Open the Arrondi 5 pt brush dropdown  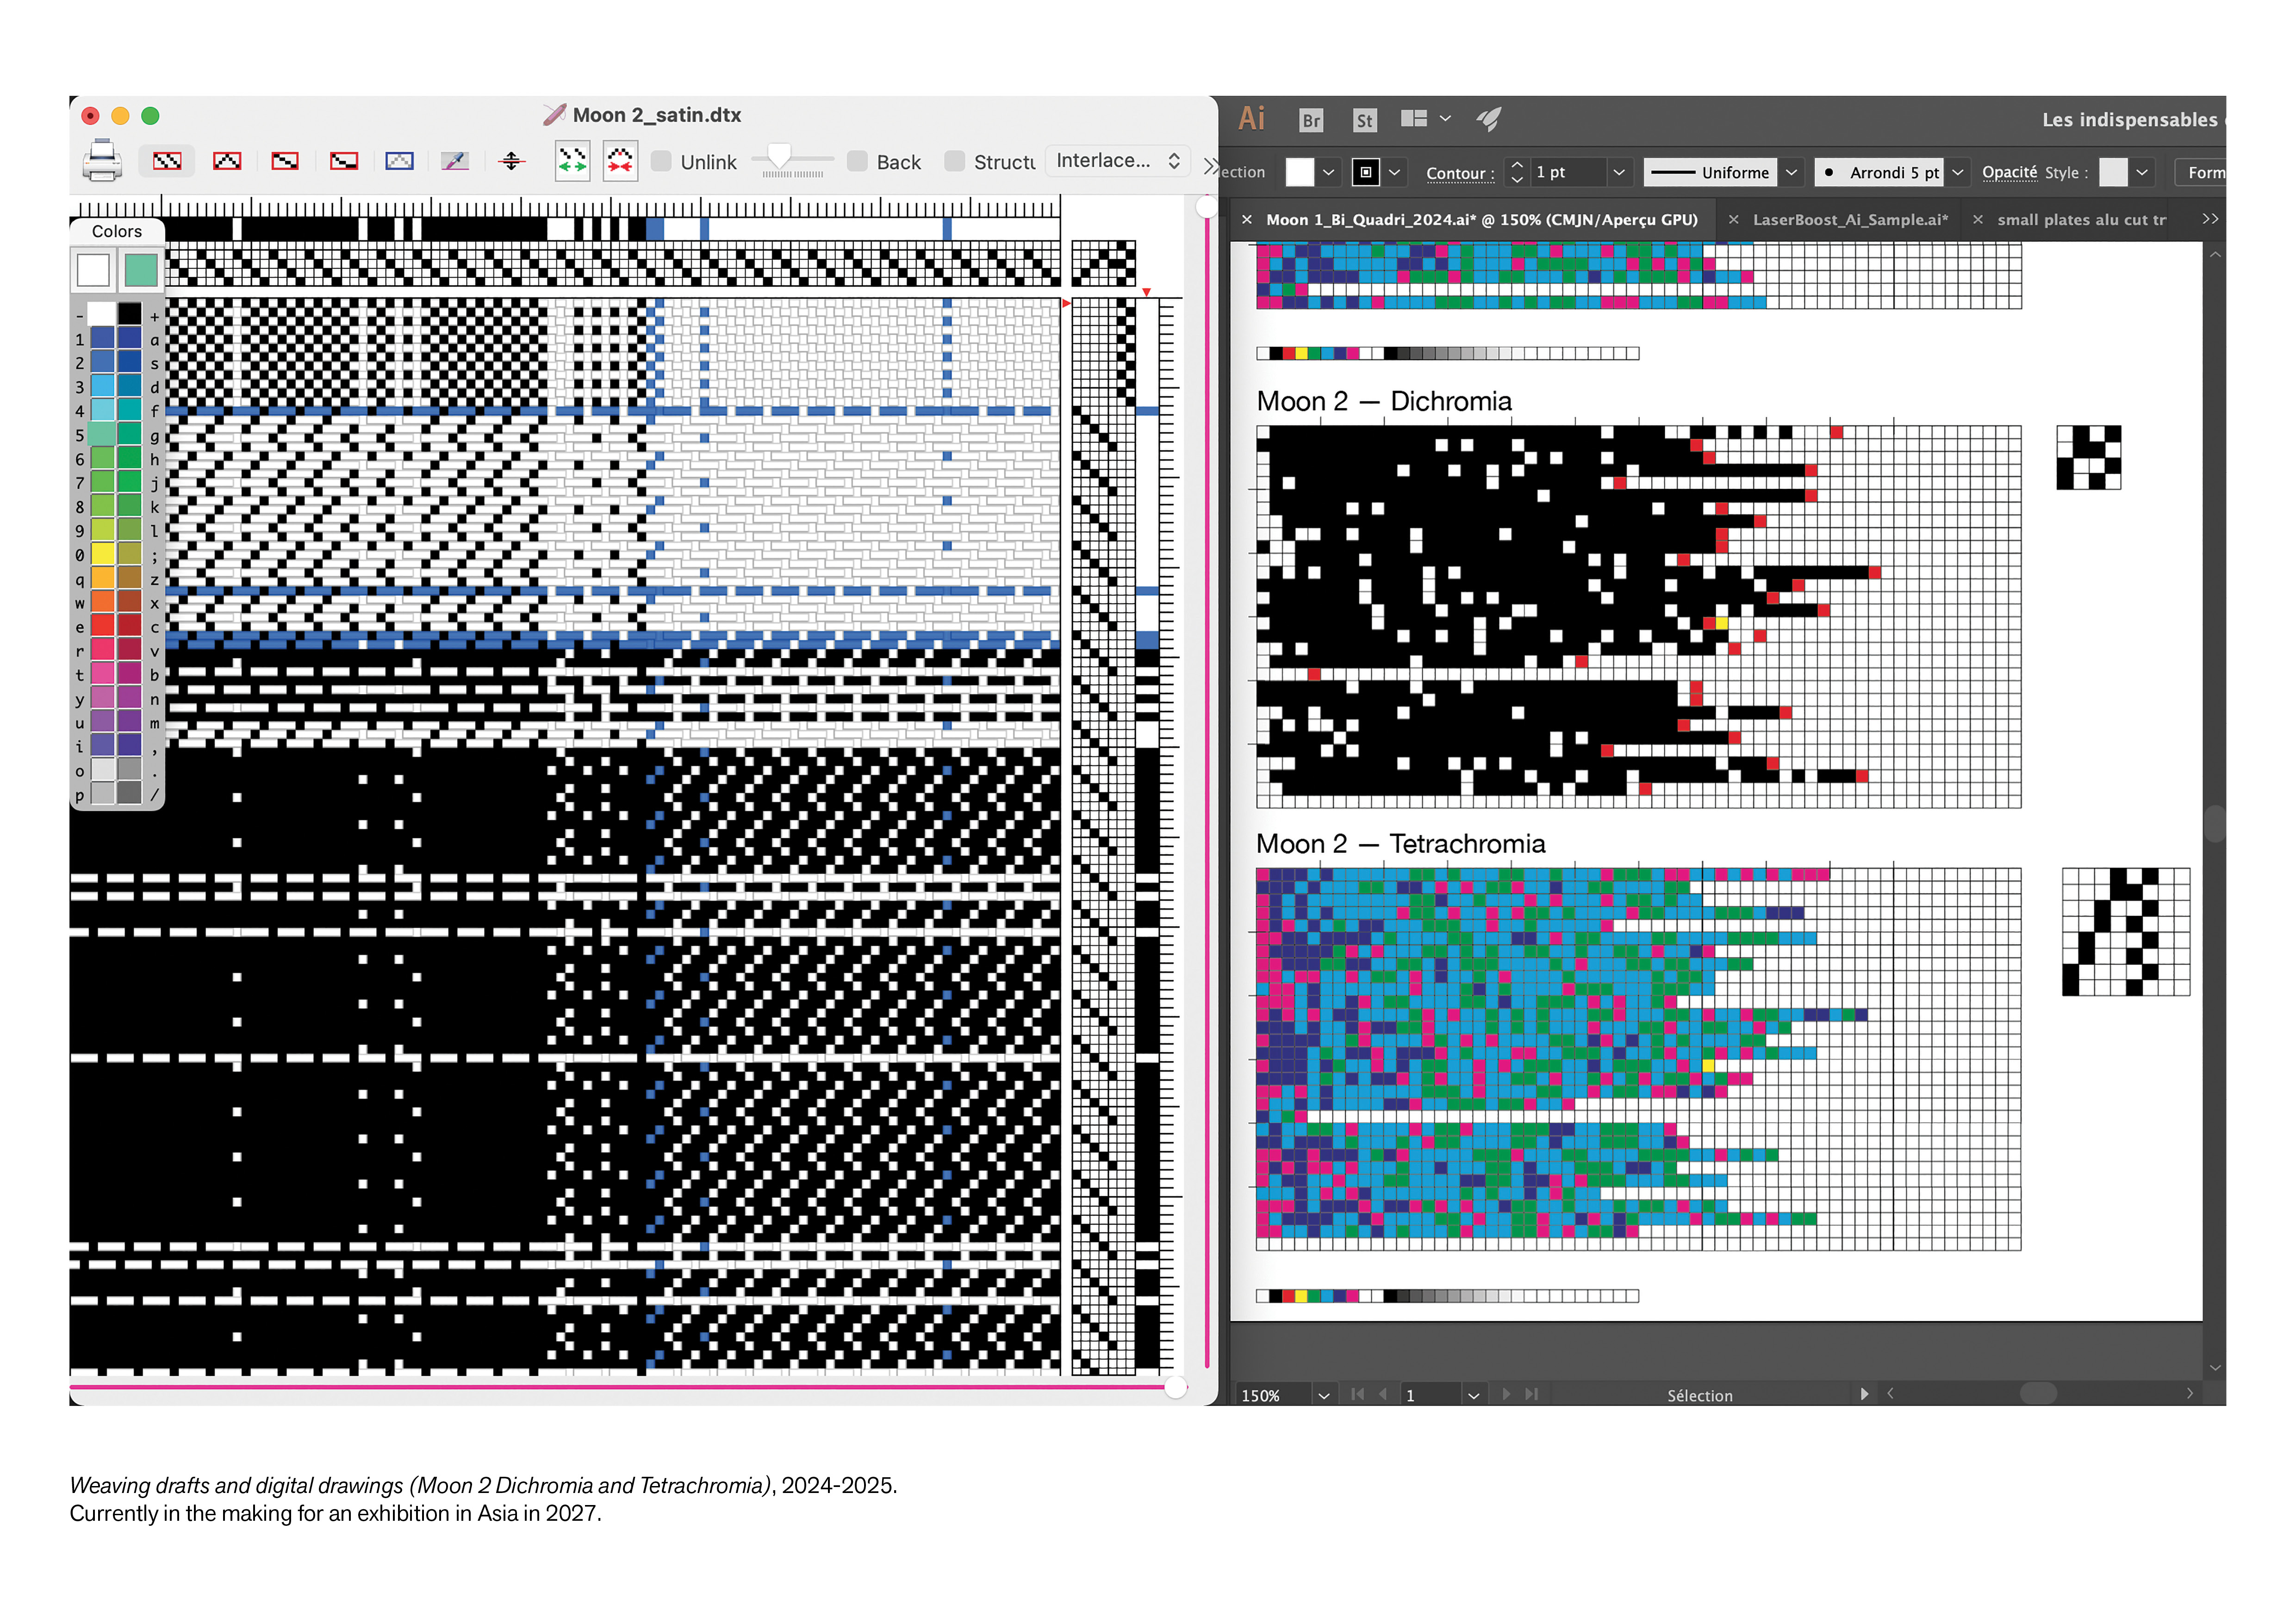(x=1957, y=172)
